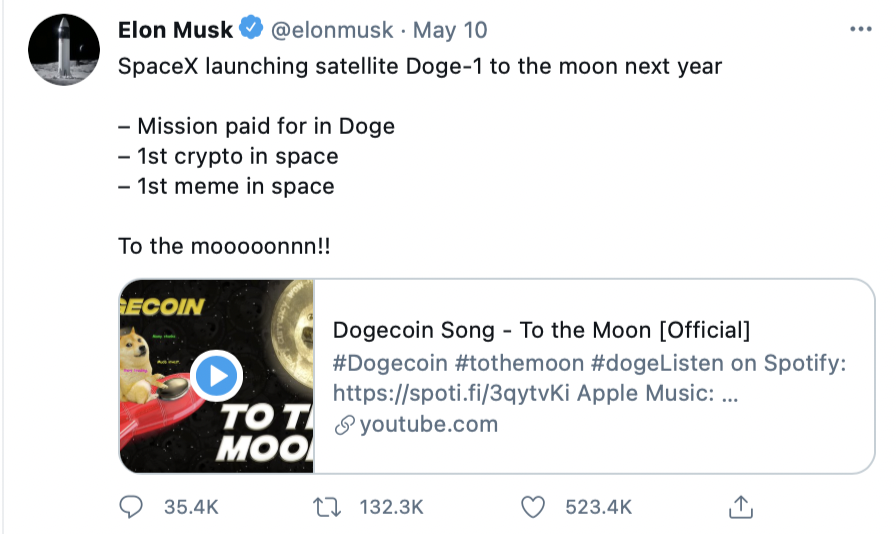Click the reply speech bubble icon
Viewport: 896px width, 534px height.
tap(131, 507)
